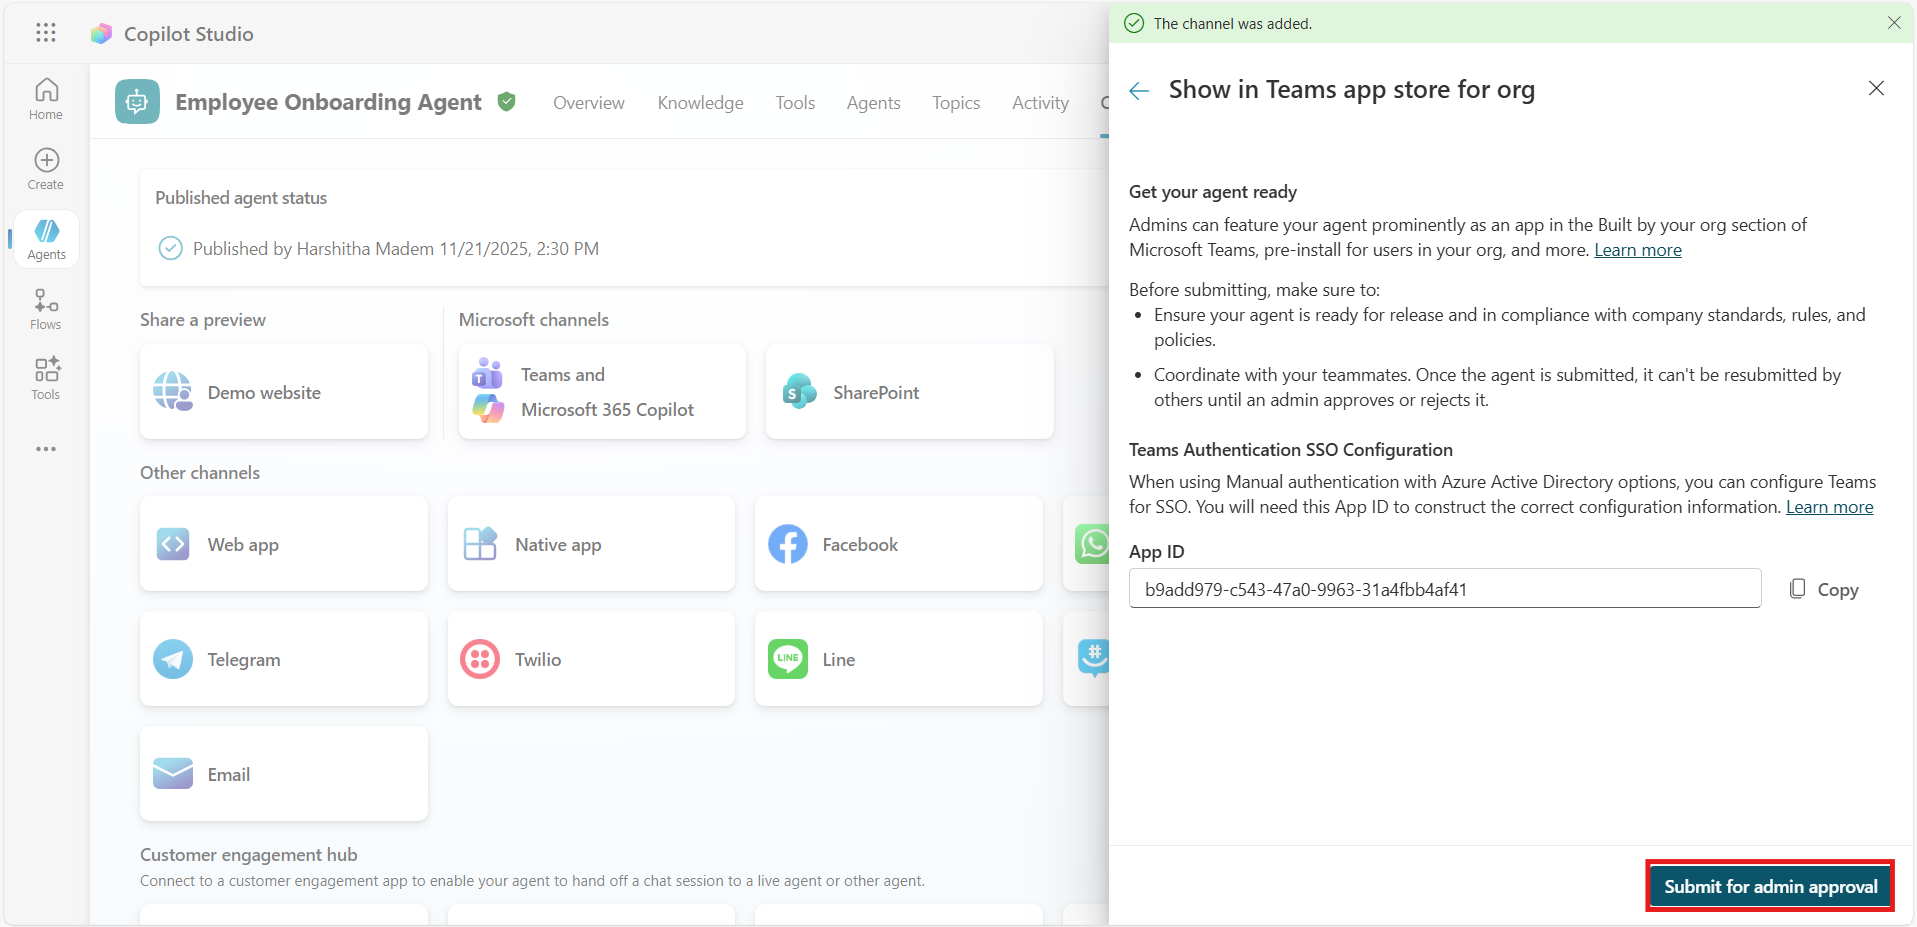This screenshot has height=927, width=1917.
Task: Open Tools in the left sidebar
Action: [46, 379]
